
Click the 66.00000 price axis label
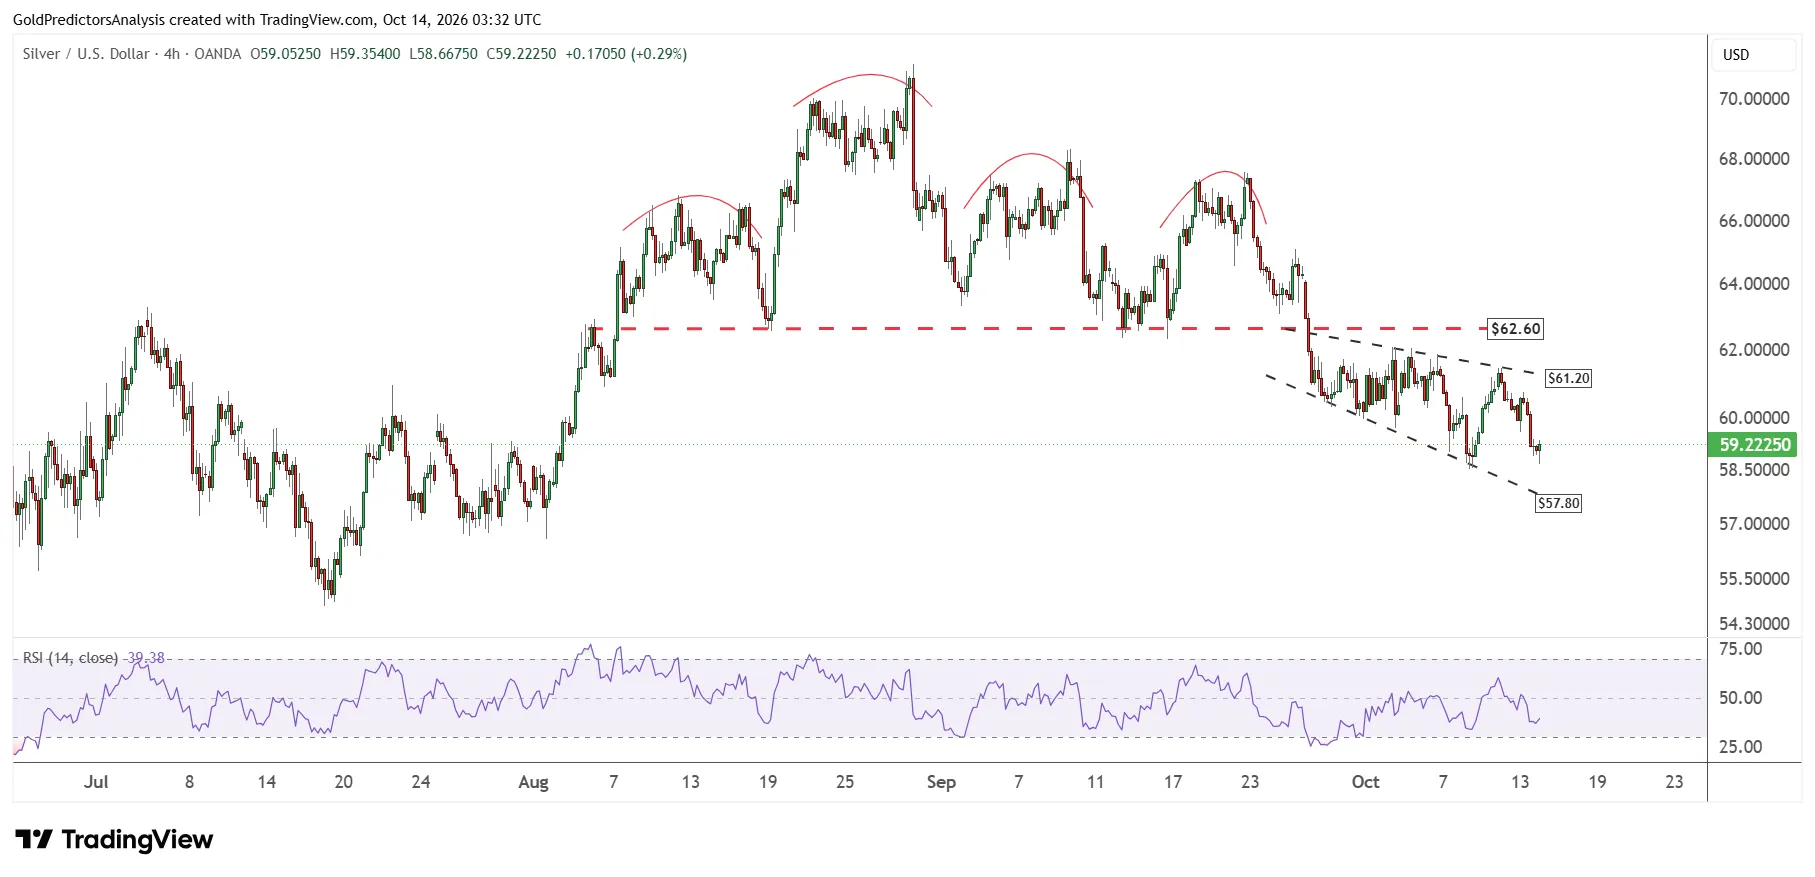point(1754,221)
